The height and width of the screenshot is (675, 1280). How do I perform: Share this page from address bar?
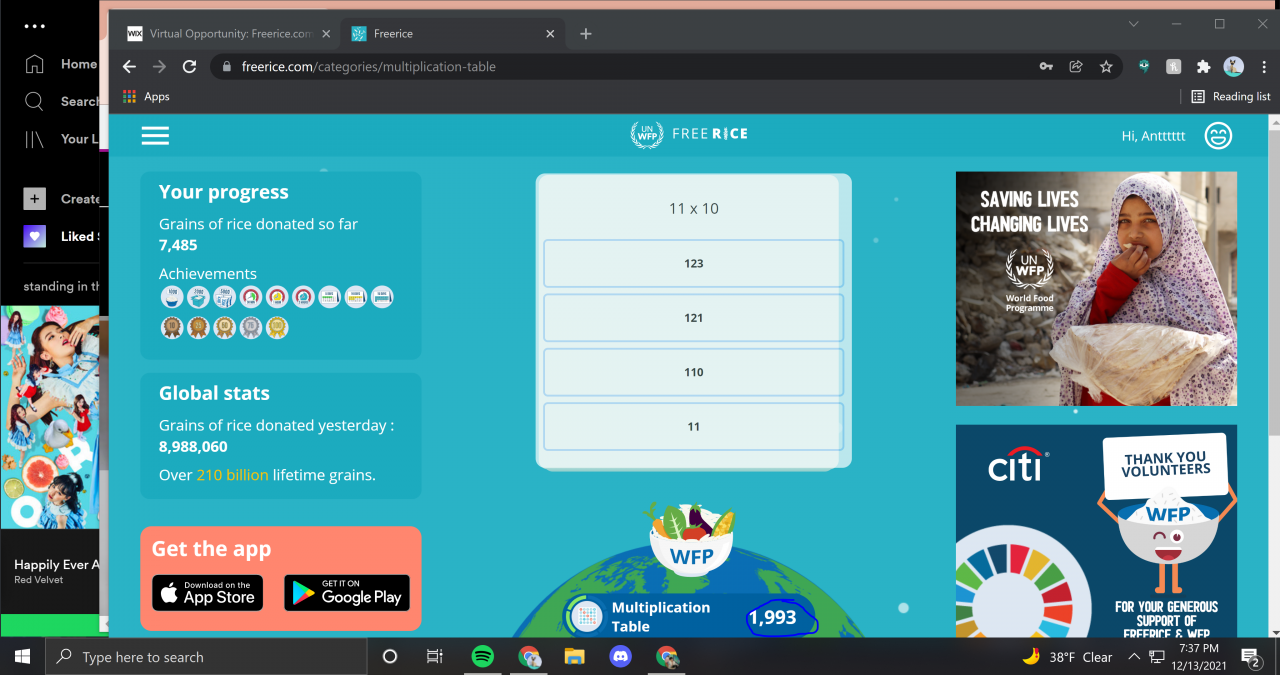tap(1076, 67)
